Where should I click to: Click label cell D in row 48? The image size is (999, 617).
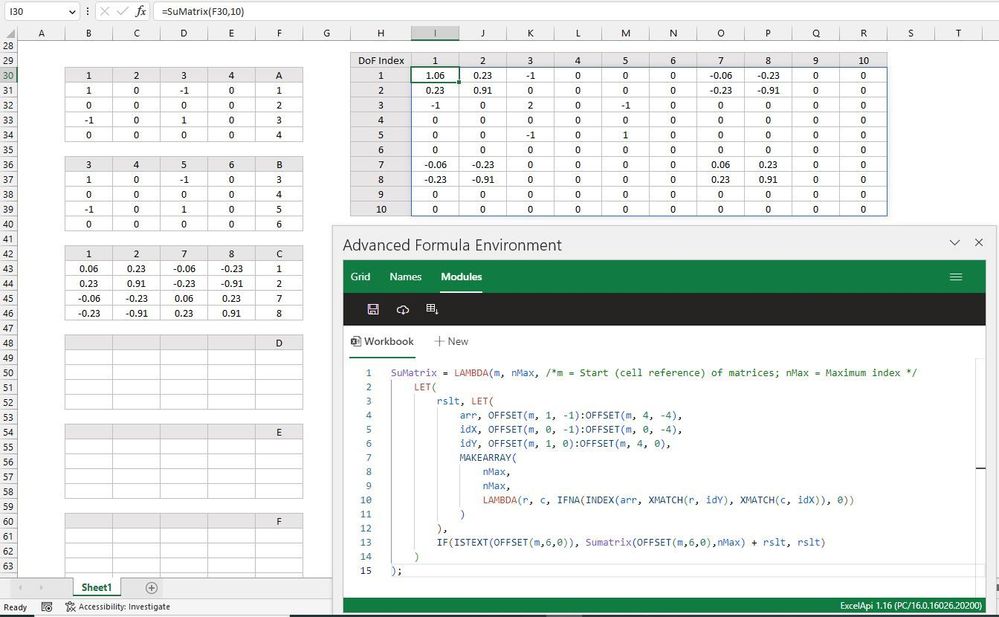point(279,343)
